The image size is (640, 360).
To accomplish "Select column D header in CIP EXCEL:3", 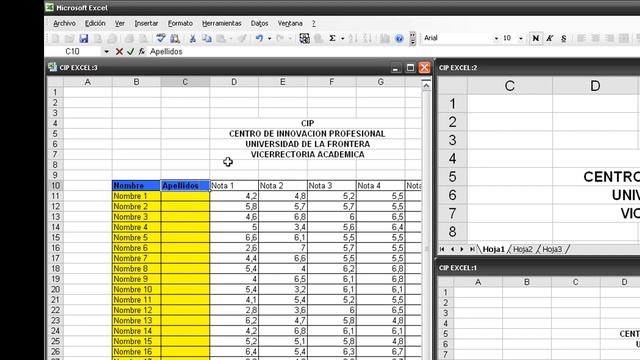I will click(x=234, y=82).
